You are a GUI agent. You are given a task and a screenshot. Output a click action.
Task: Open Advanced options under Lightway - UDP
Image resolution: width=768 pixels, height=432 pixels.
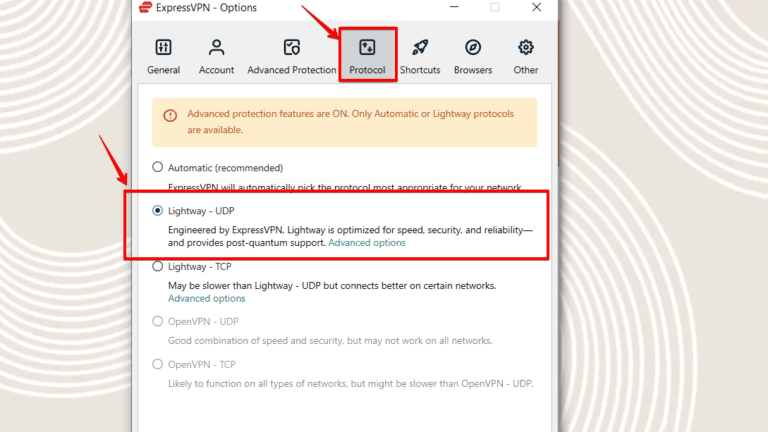(367, 243)
